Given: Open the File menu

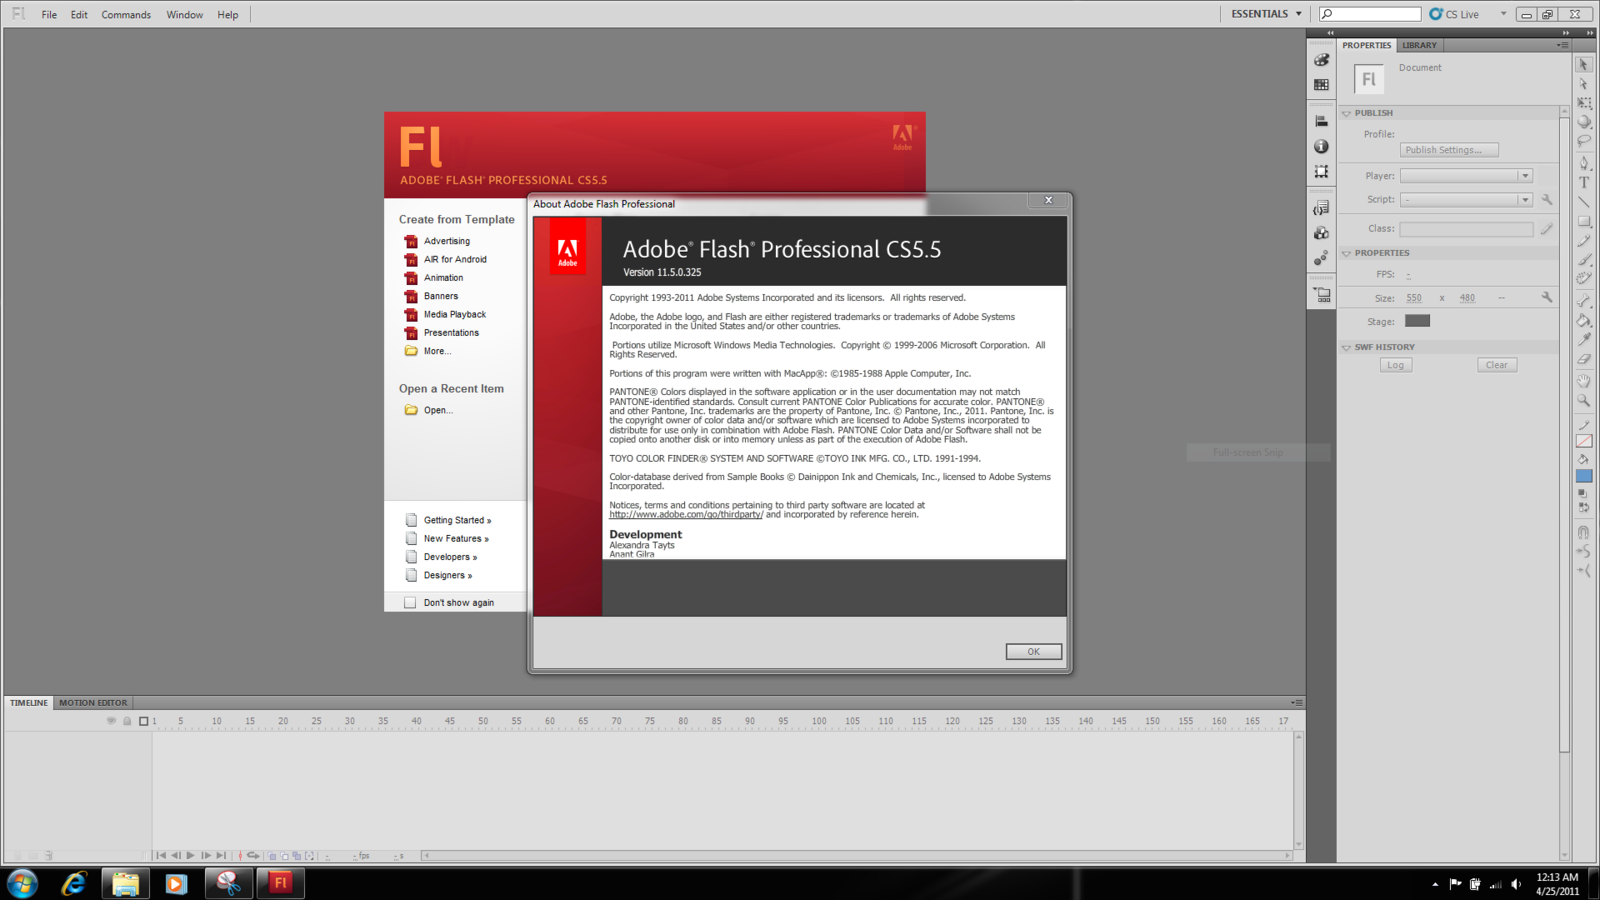Looking at the screenshot, I should [x=49, y=15].
